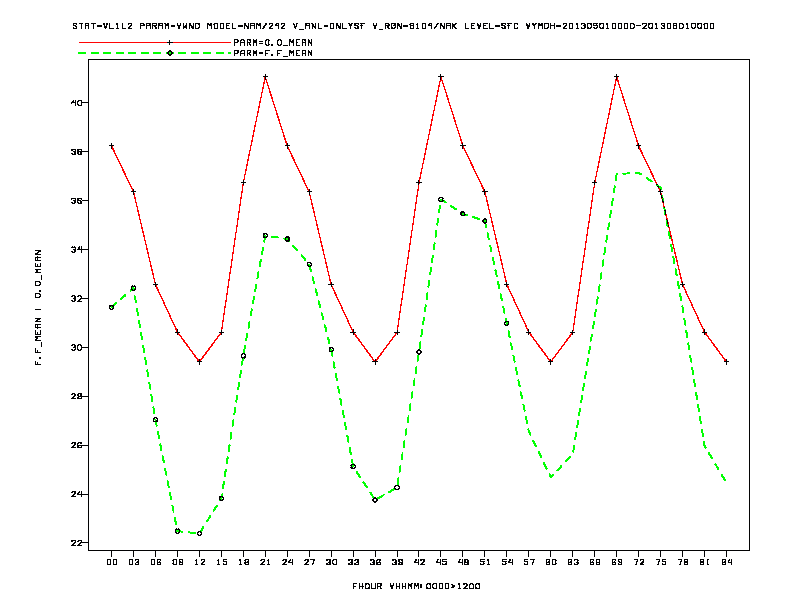Click the x-axis tick label 12

(200, 562)
